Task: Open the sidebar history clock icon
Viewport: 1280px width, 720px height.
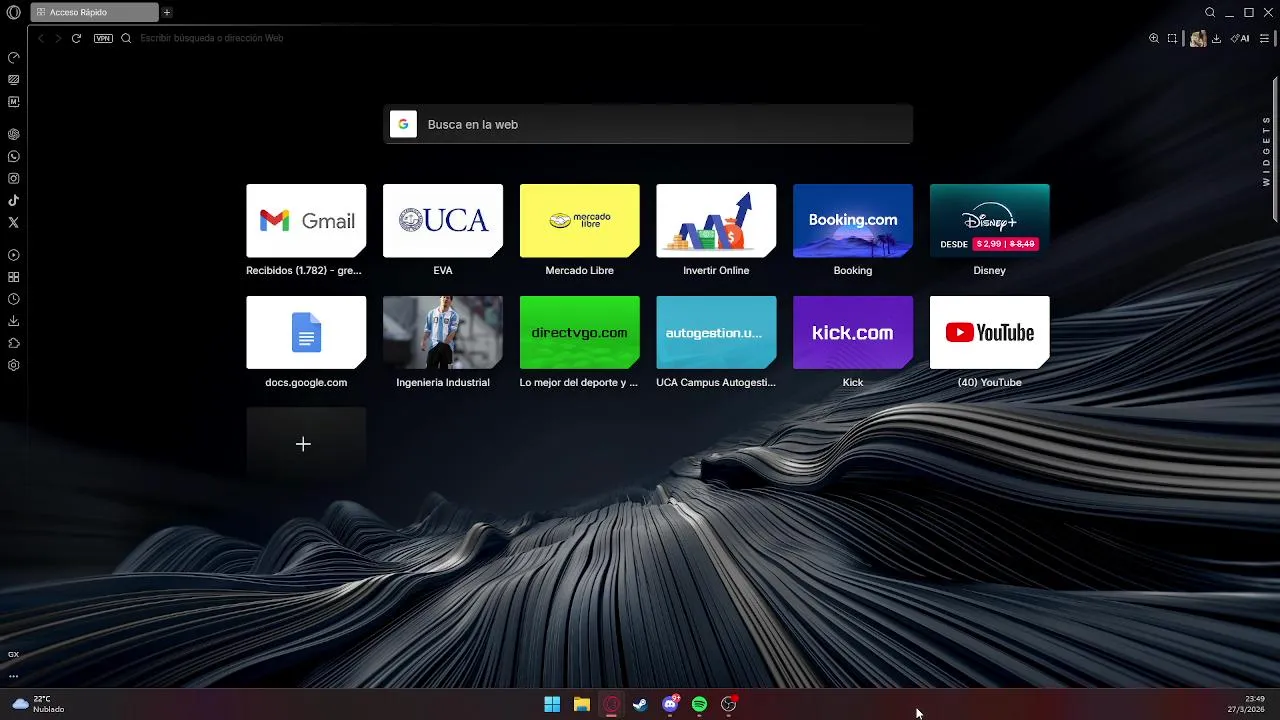Action: [14, 299]
